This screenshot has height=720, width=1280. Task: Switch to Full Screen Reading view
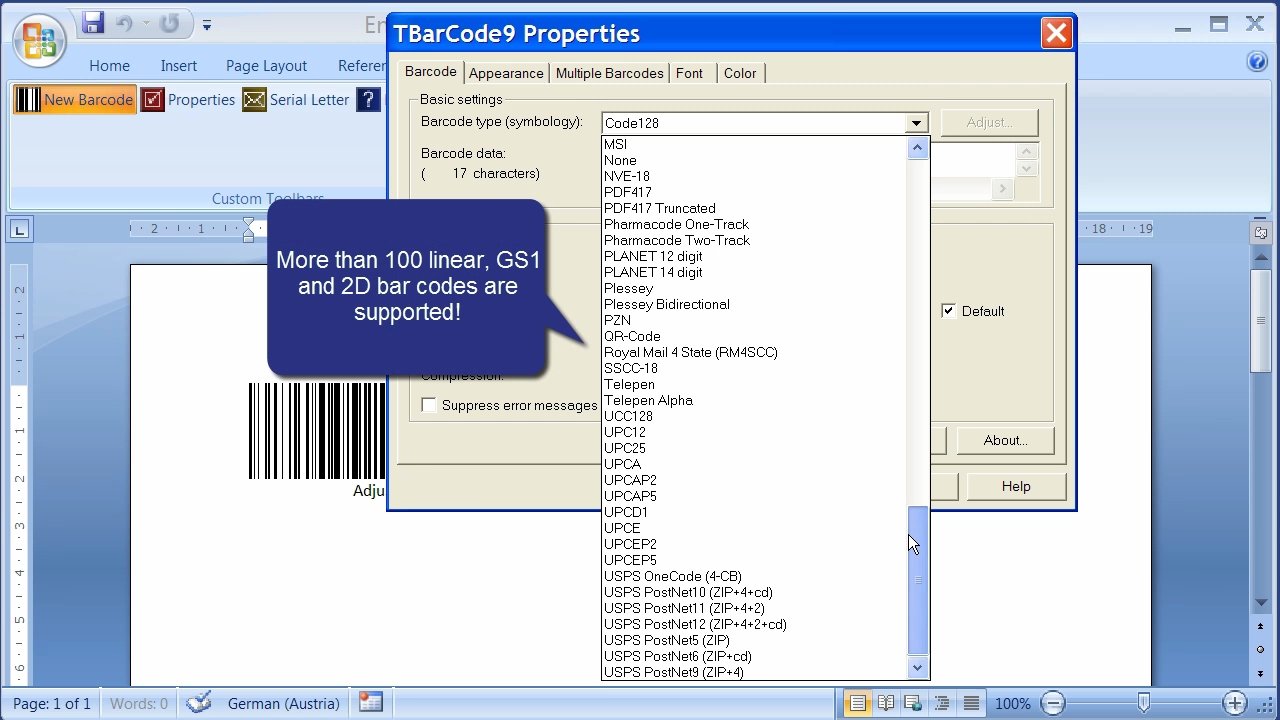point(886,703)
